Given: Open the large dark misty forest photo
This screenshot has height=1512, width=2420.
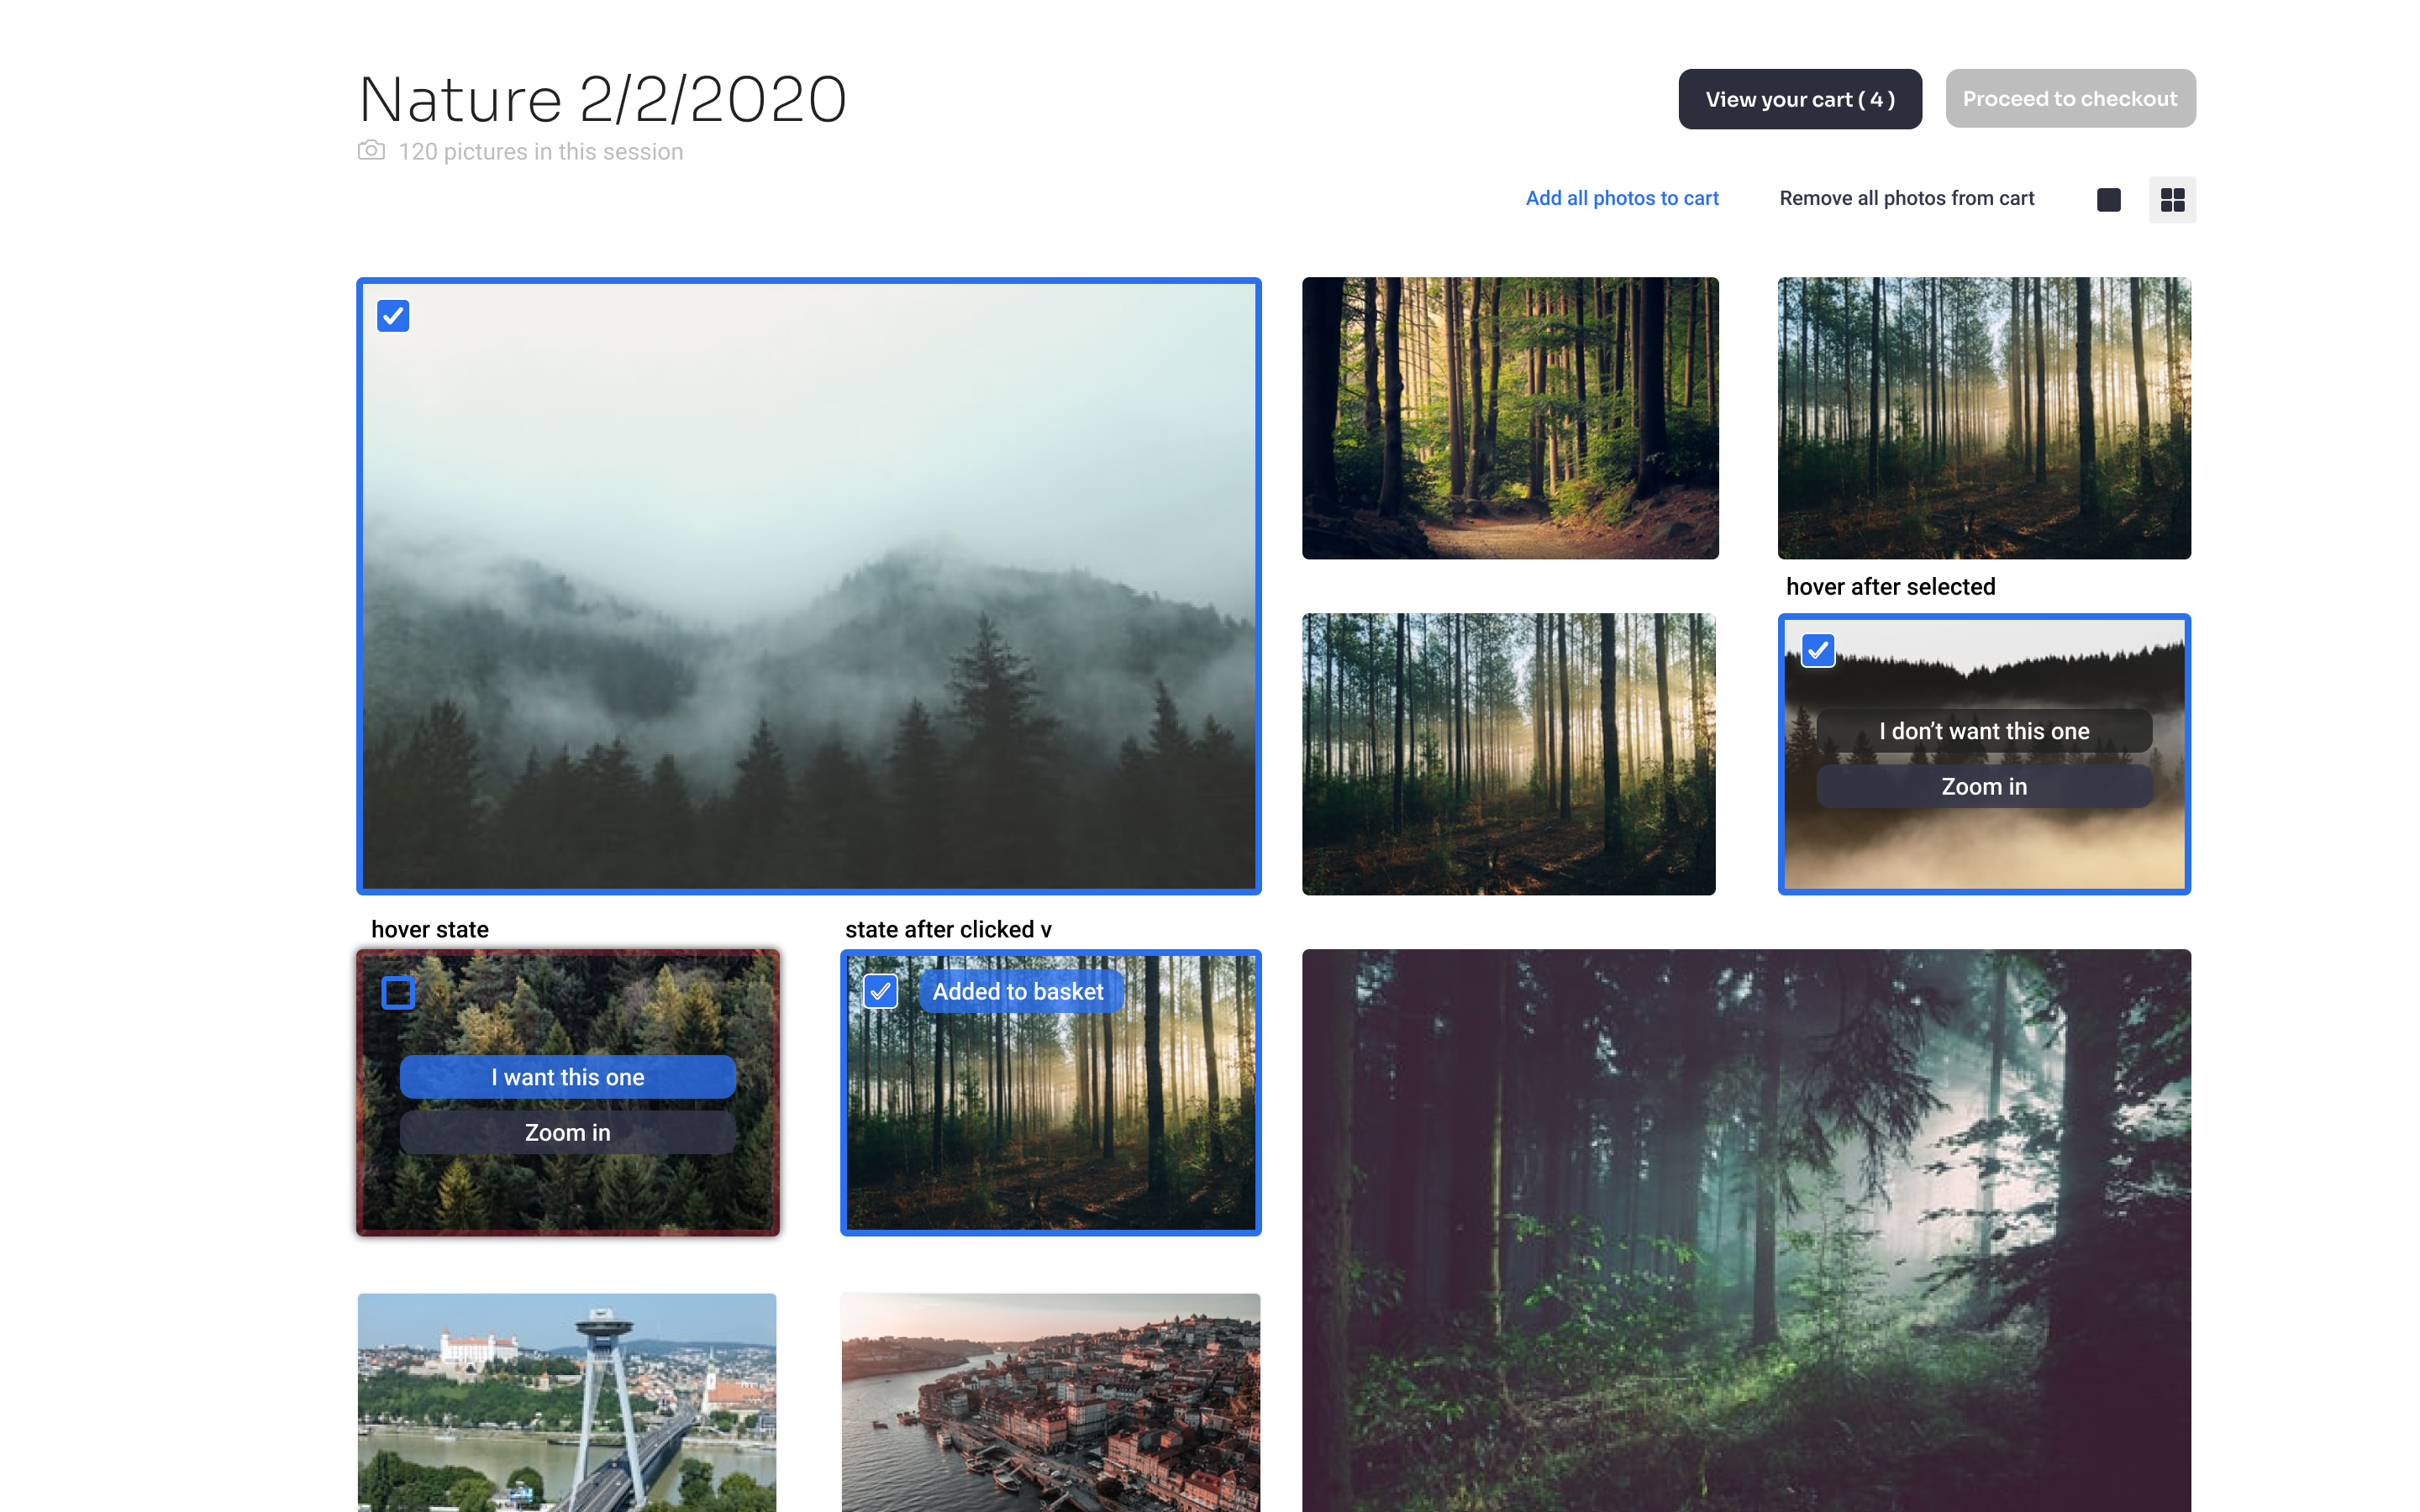Looking at the screenshot, I should tap(1746, 1230).
